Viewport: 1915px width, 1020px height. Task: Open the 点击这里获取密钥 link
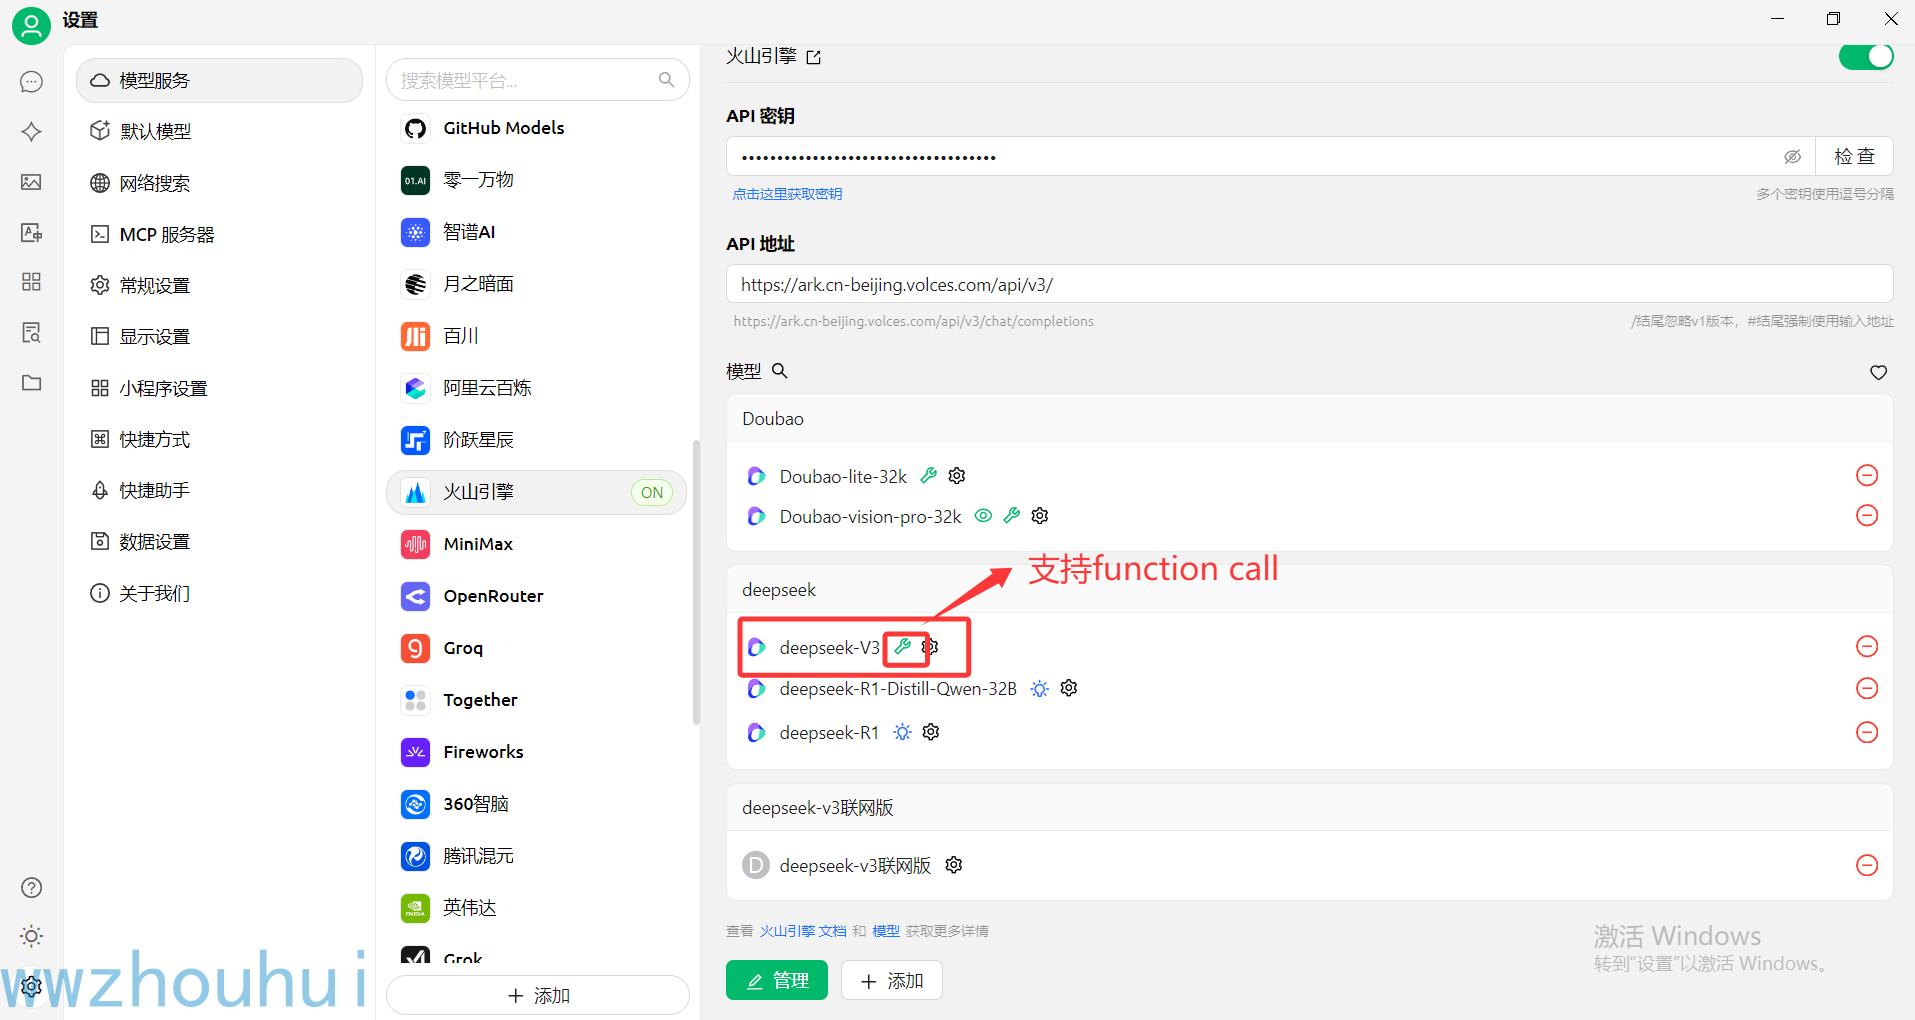pyautogui.click(x=787, y=194)
